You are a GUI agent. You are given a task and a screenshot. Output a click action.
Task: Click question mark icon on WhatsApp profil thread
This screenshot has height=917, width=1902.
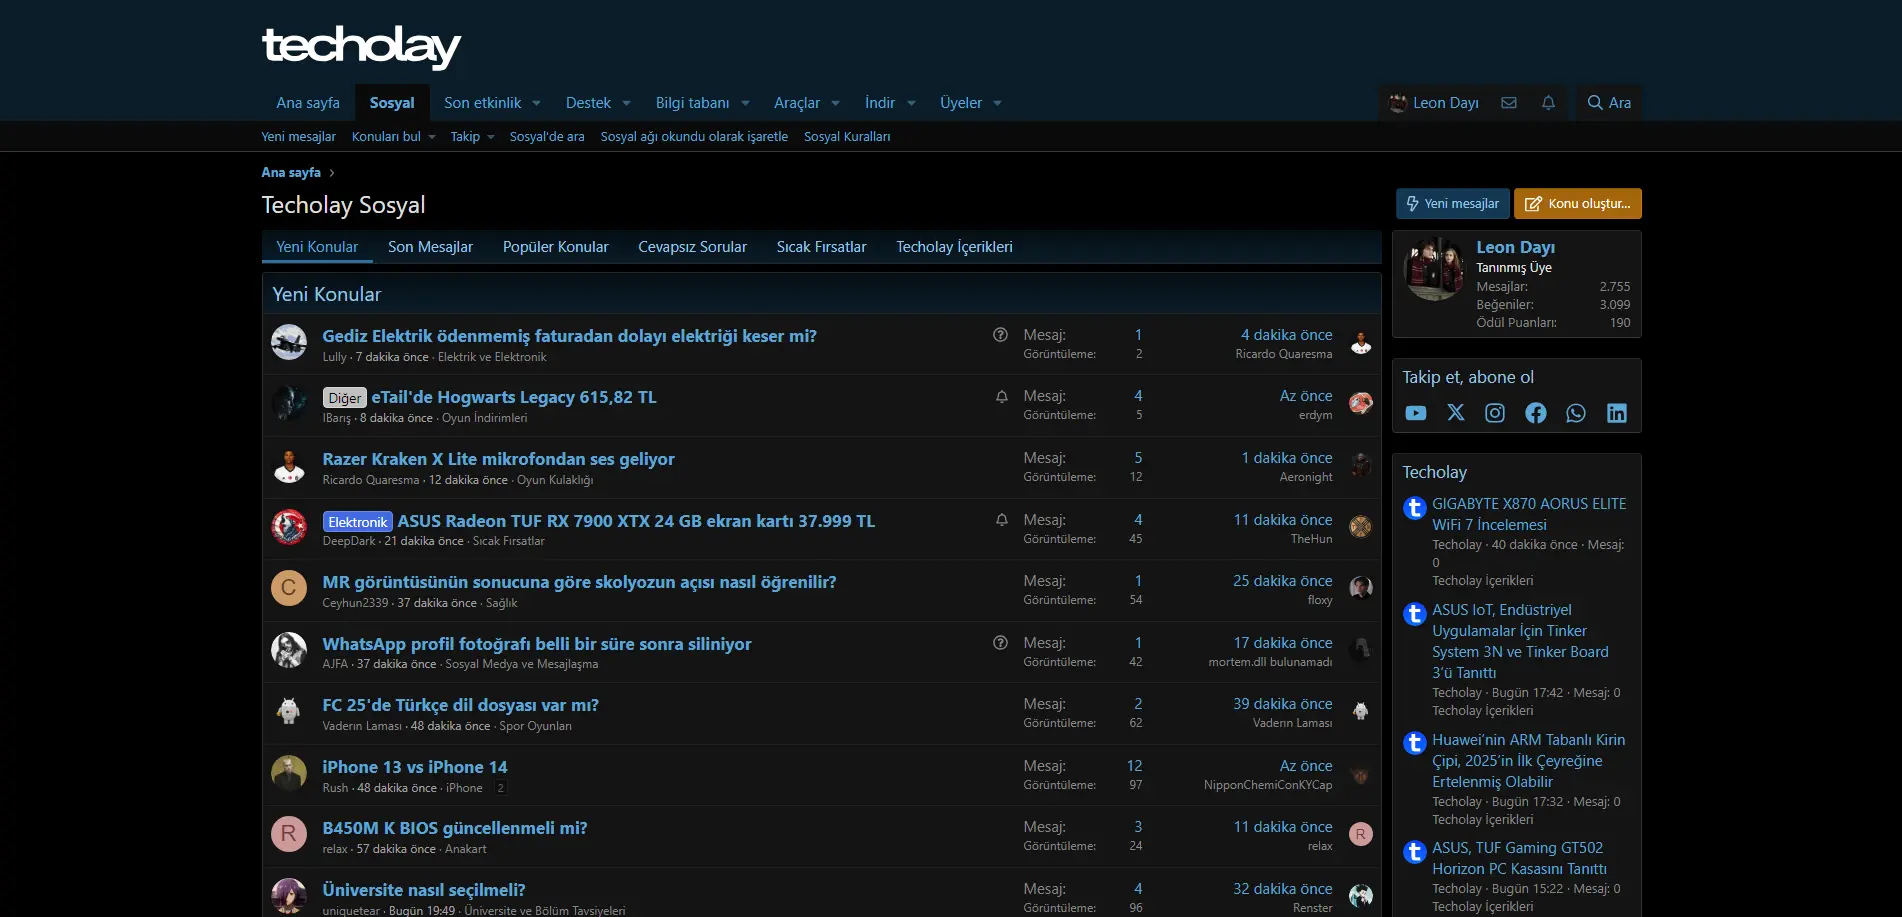[x=1000, y=643]
